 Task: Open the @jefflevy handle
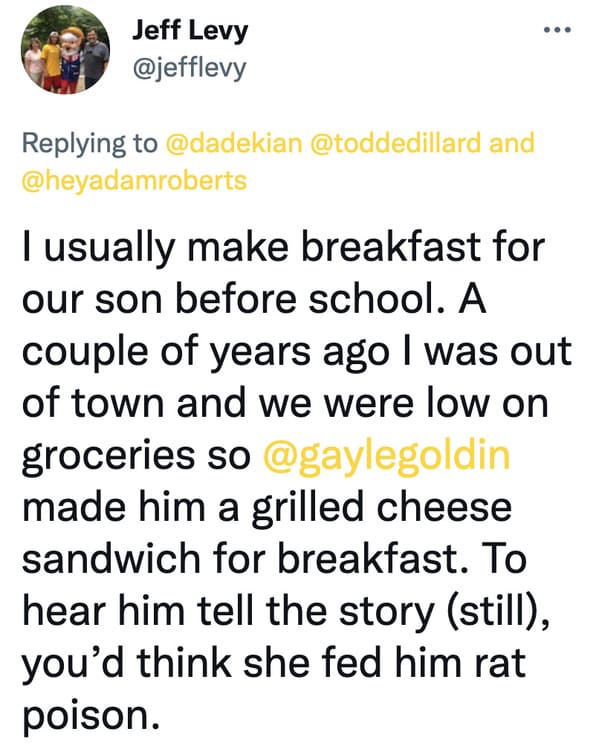189,69
